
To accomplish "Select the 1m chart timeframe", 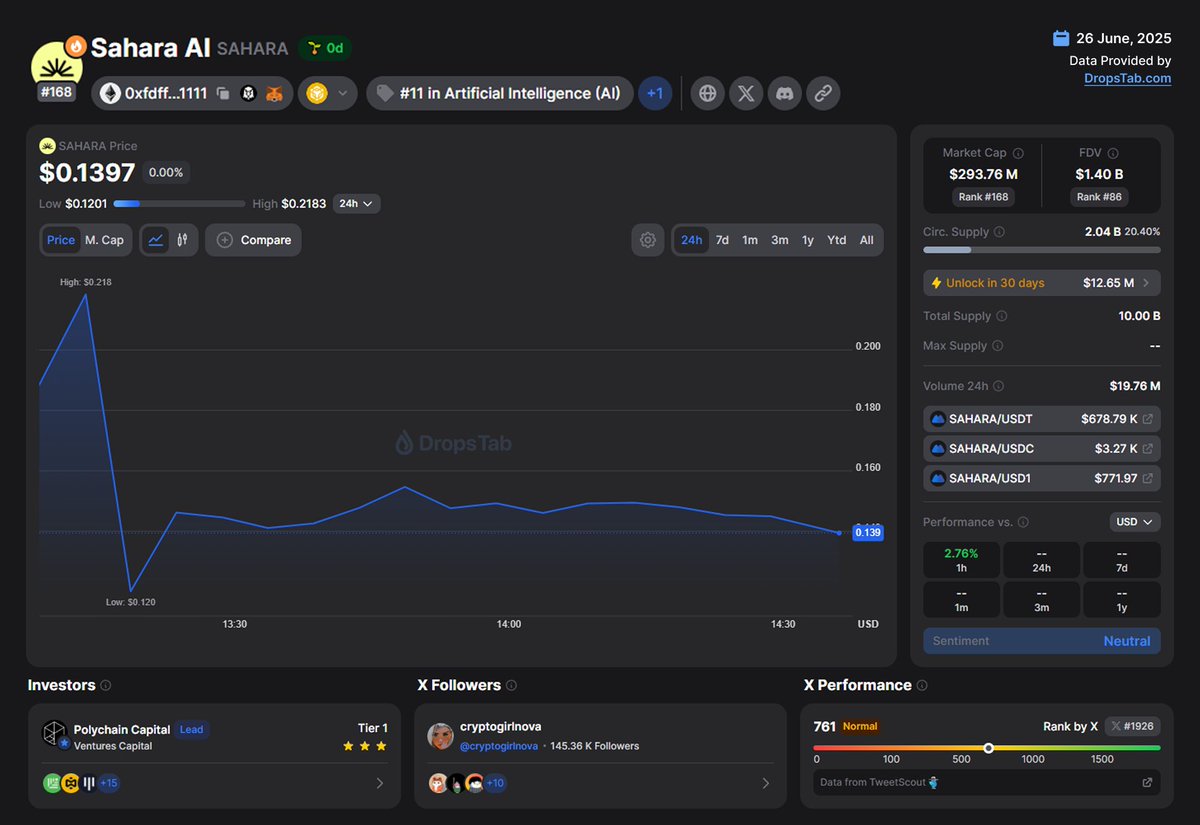I will click(x=750, y=240).
